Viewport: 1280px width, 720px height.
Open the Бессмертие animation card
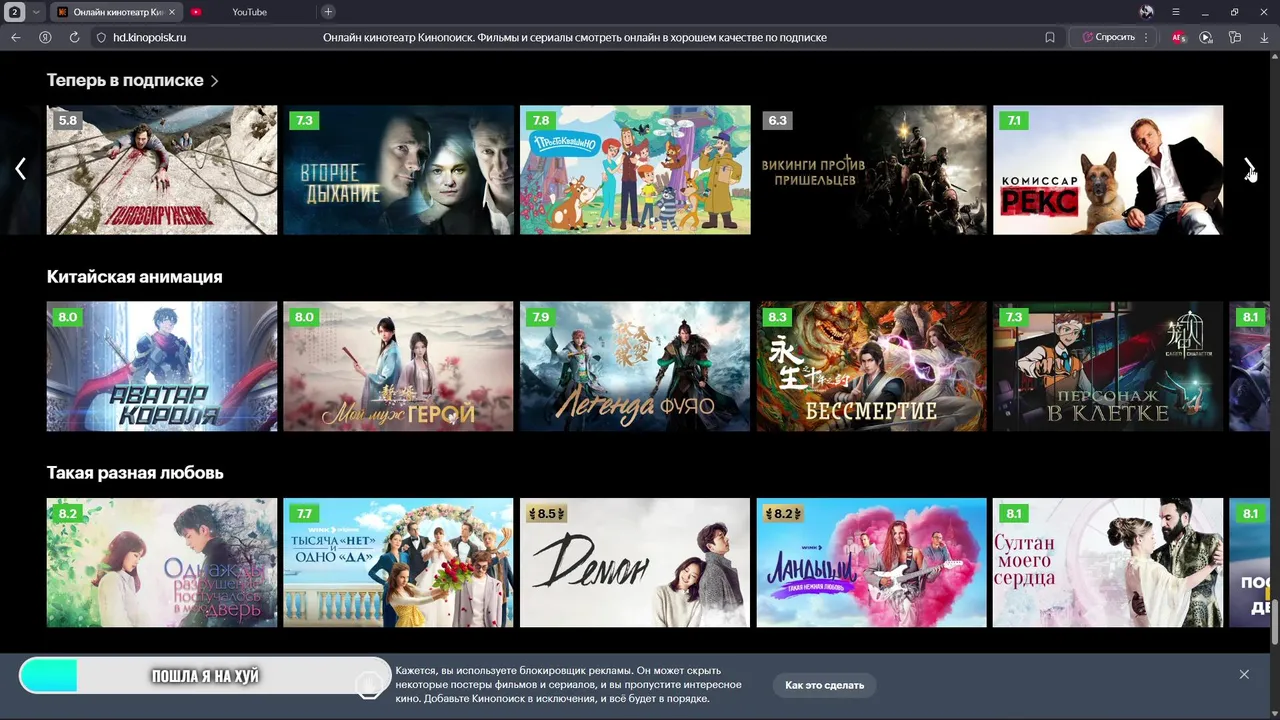[x=872, y=366]
